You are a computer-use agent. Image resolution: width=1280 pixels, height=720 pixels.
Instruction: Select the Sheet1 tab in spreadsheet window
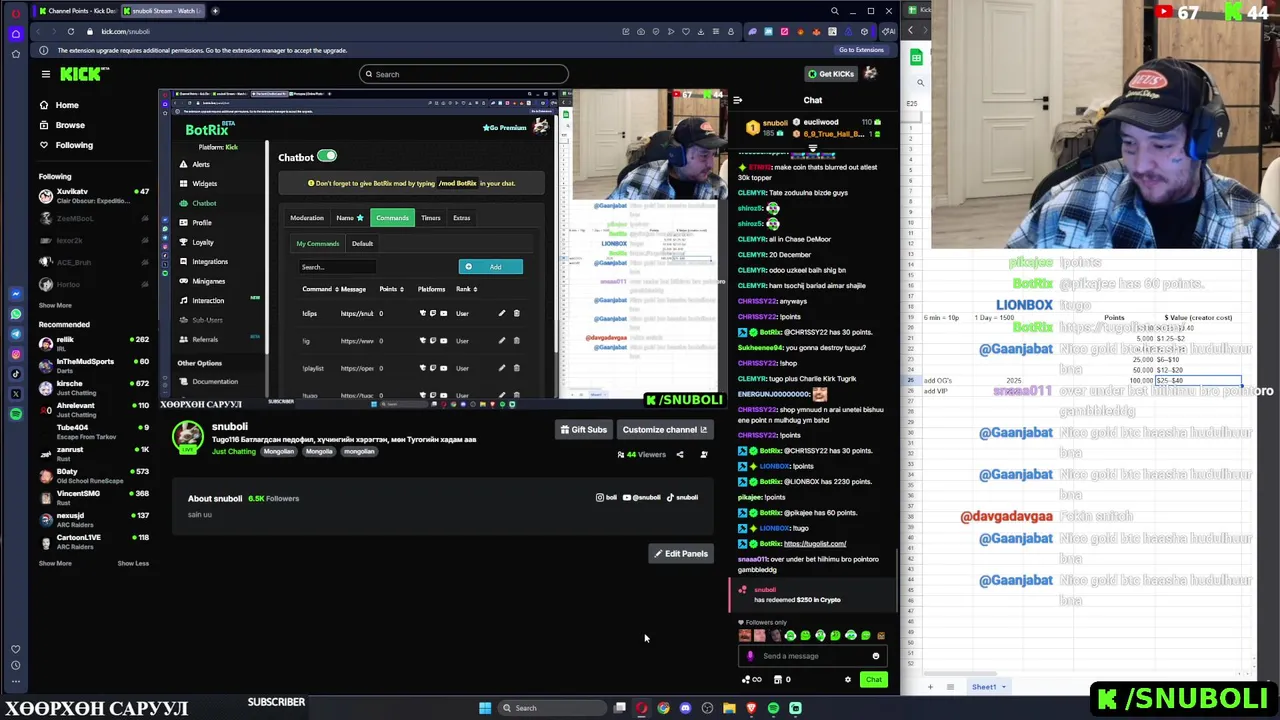(x=988, y=687)
